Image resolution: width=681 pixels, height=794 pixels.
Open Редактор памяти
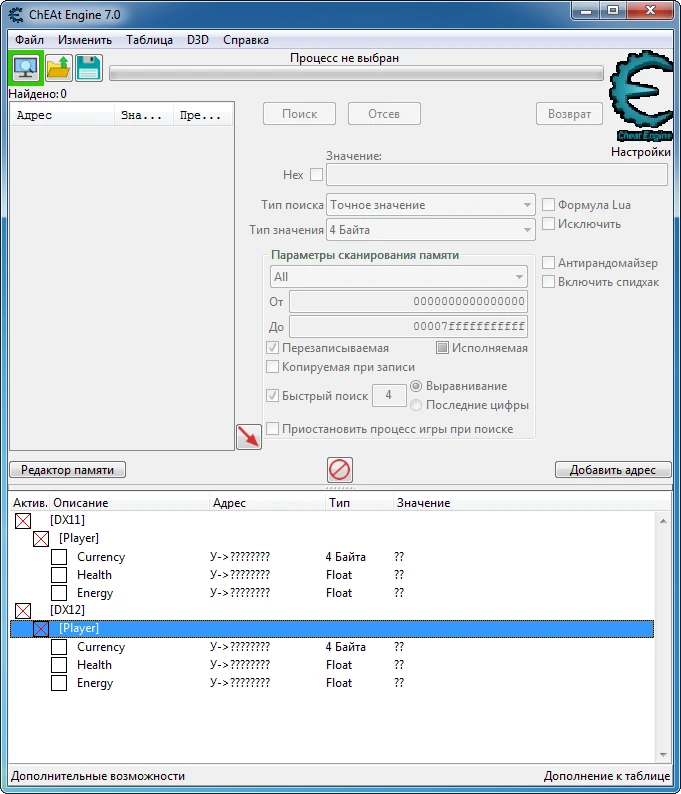tap(67, 469)
